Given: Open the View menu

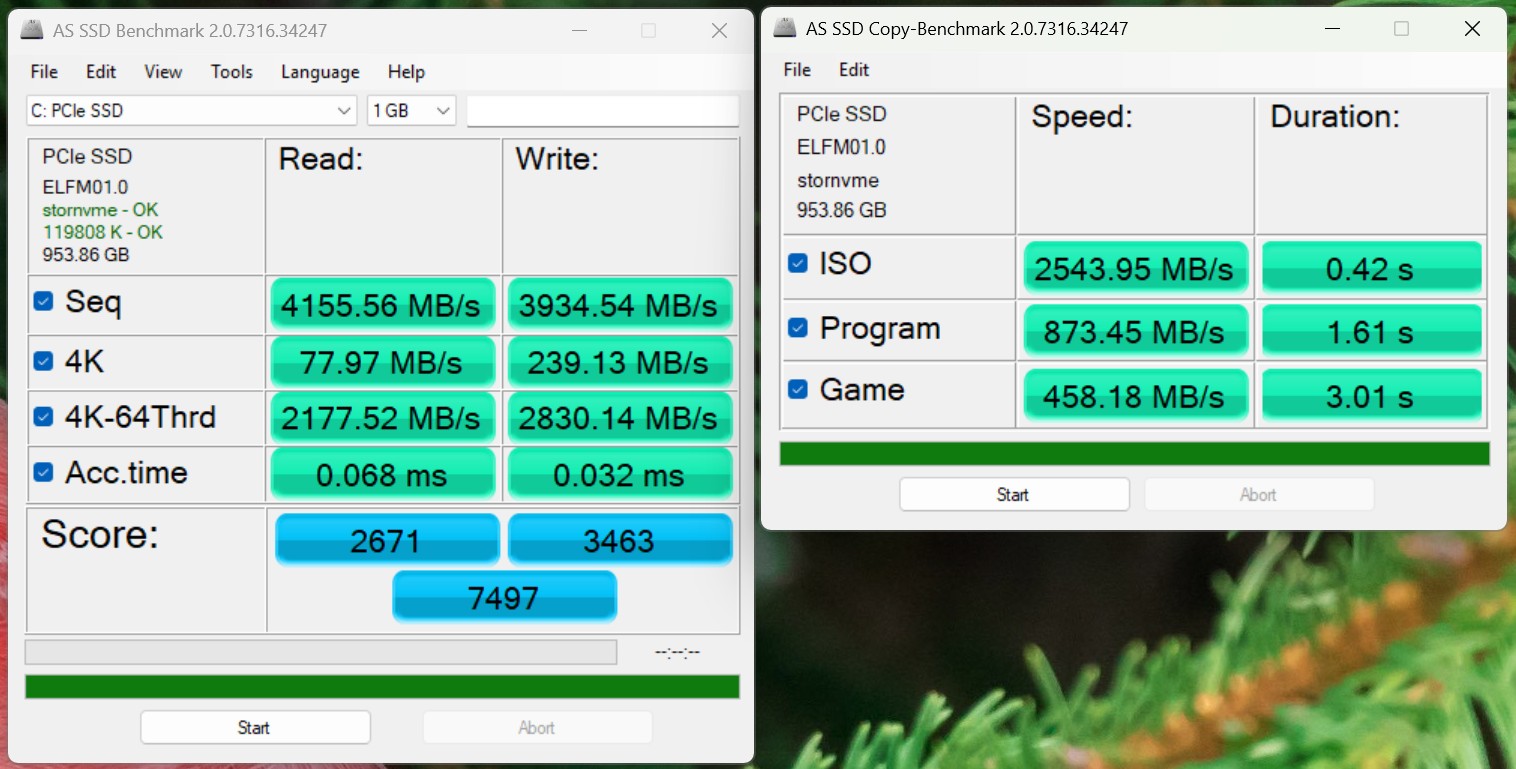Looking at the screenshot, I should click(163, 71).
